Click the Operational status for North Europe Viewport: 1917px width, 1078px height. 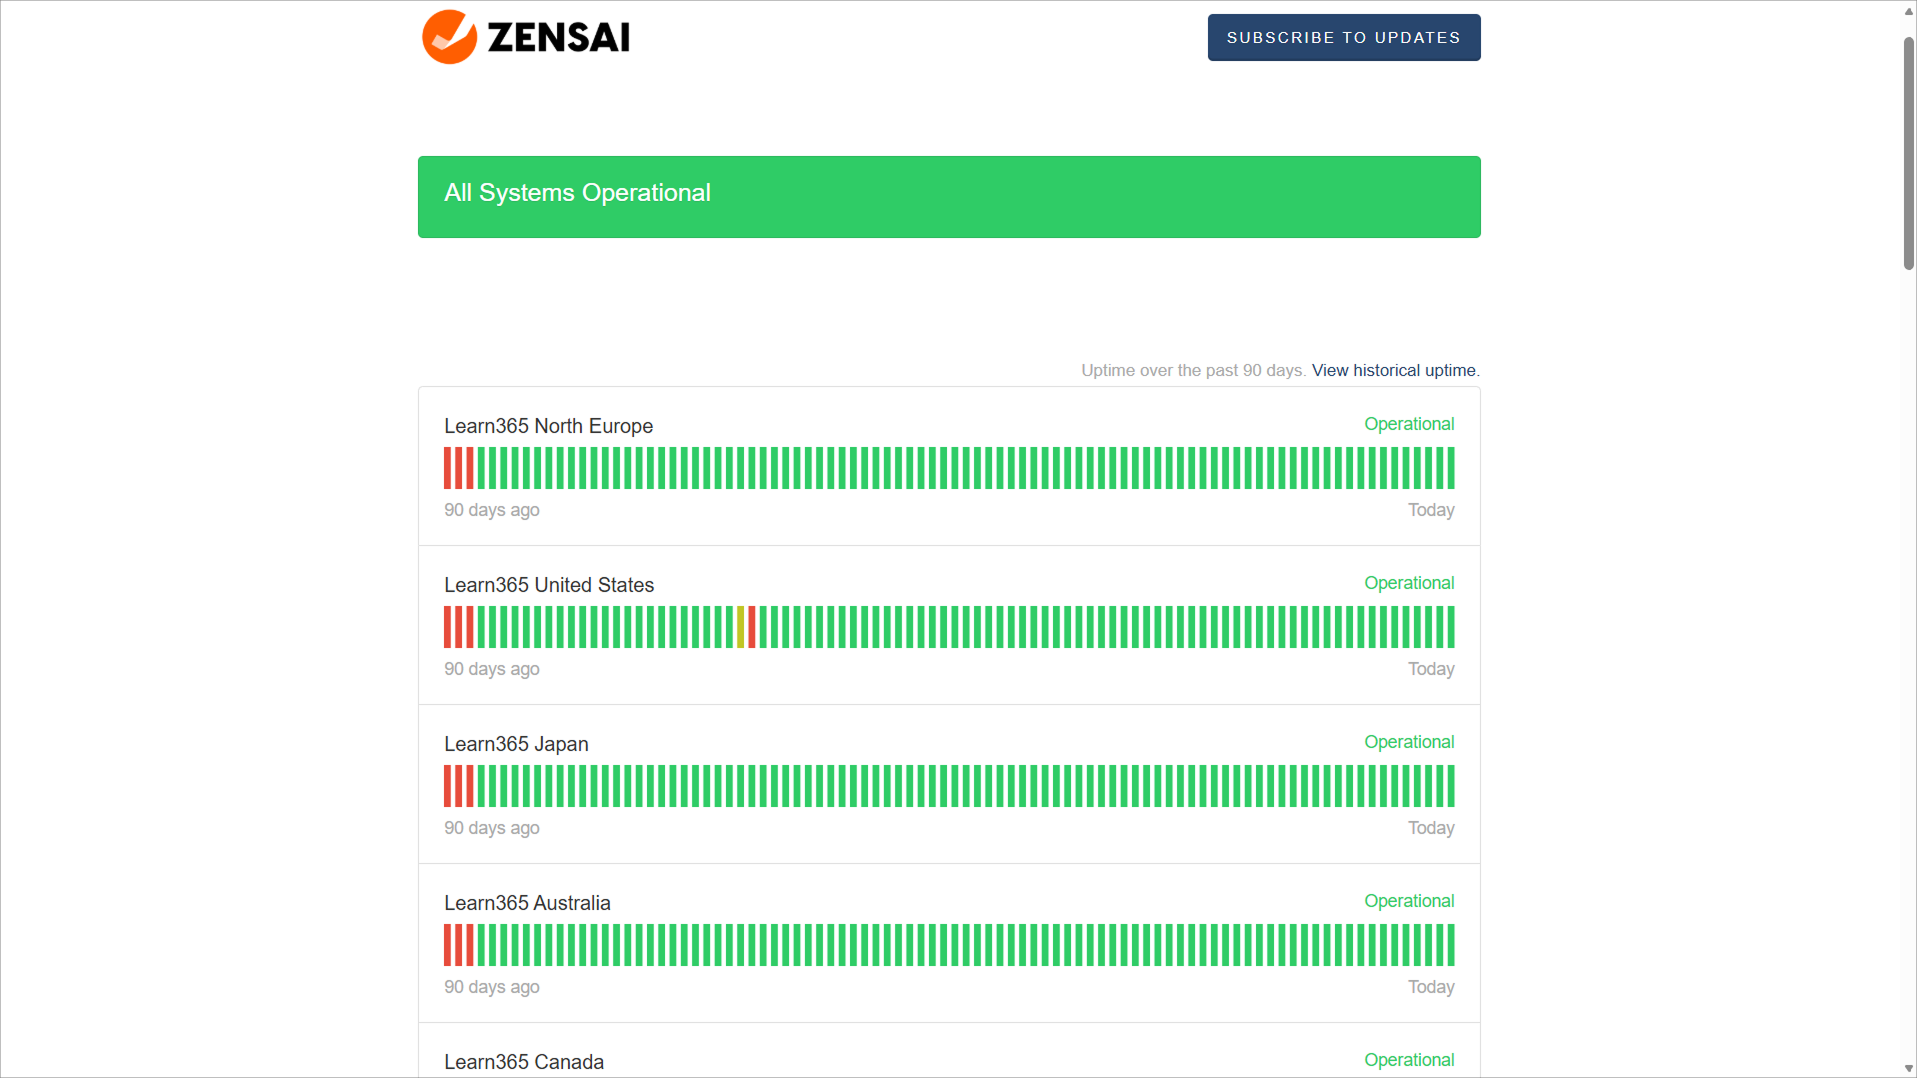coord(1408,424)
